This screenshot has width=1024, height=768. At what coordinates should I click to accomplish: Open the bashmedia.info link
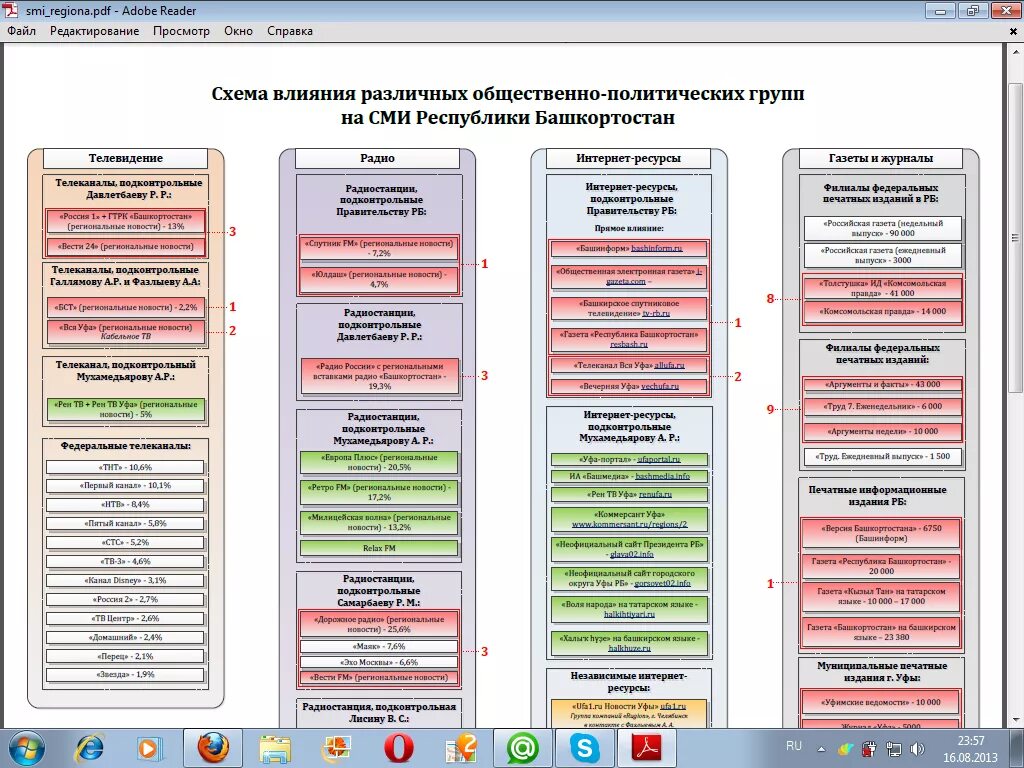point(662,476)
